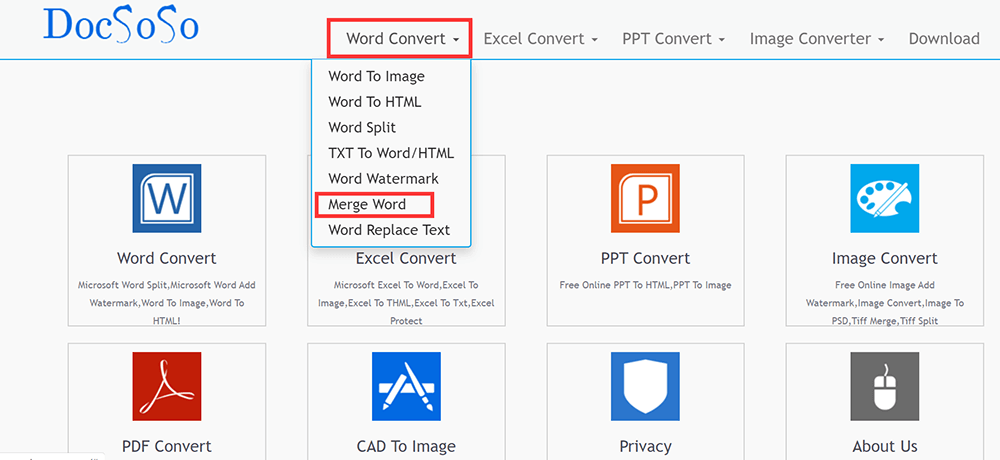The width and height of the screenshot is (1000, 460).
Task: Choose TXT To Word/HTML entry
Action: pyautogui.click(x=391, y=153)
